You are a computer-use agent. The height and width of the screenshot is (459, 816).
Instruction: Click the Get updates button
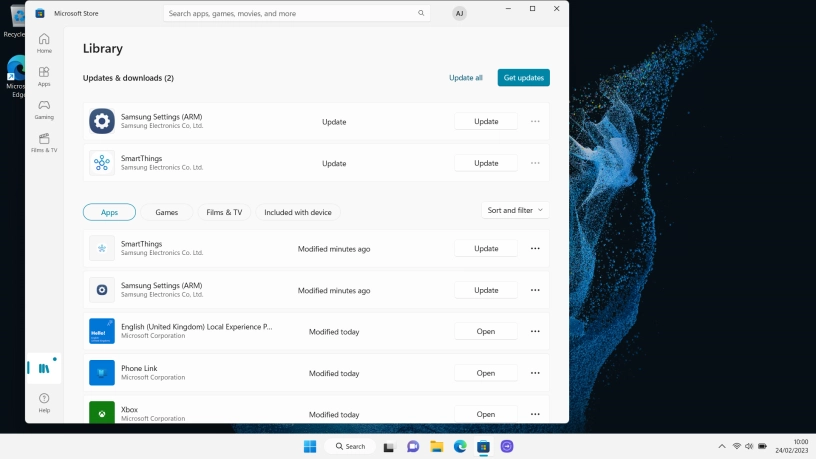tap(523, 77)
